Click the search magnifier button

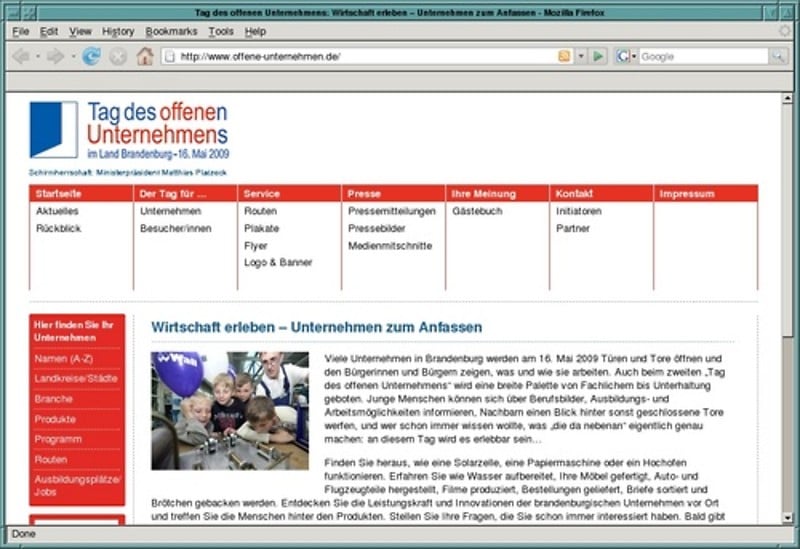pos(778,56)
